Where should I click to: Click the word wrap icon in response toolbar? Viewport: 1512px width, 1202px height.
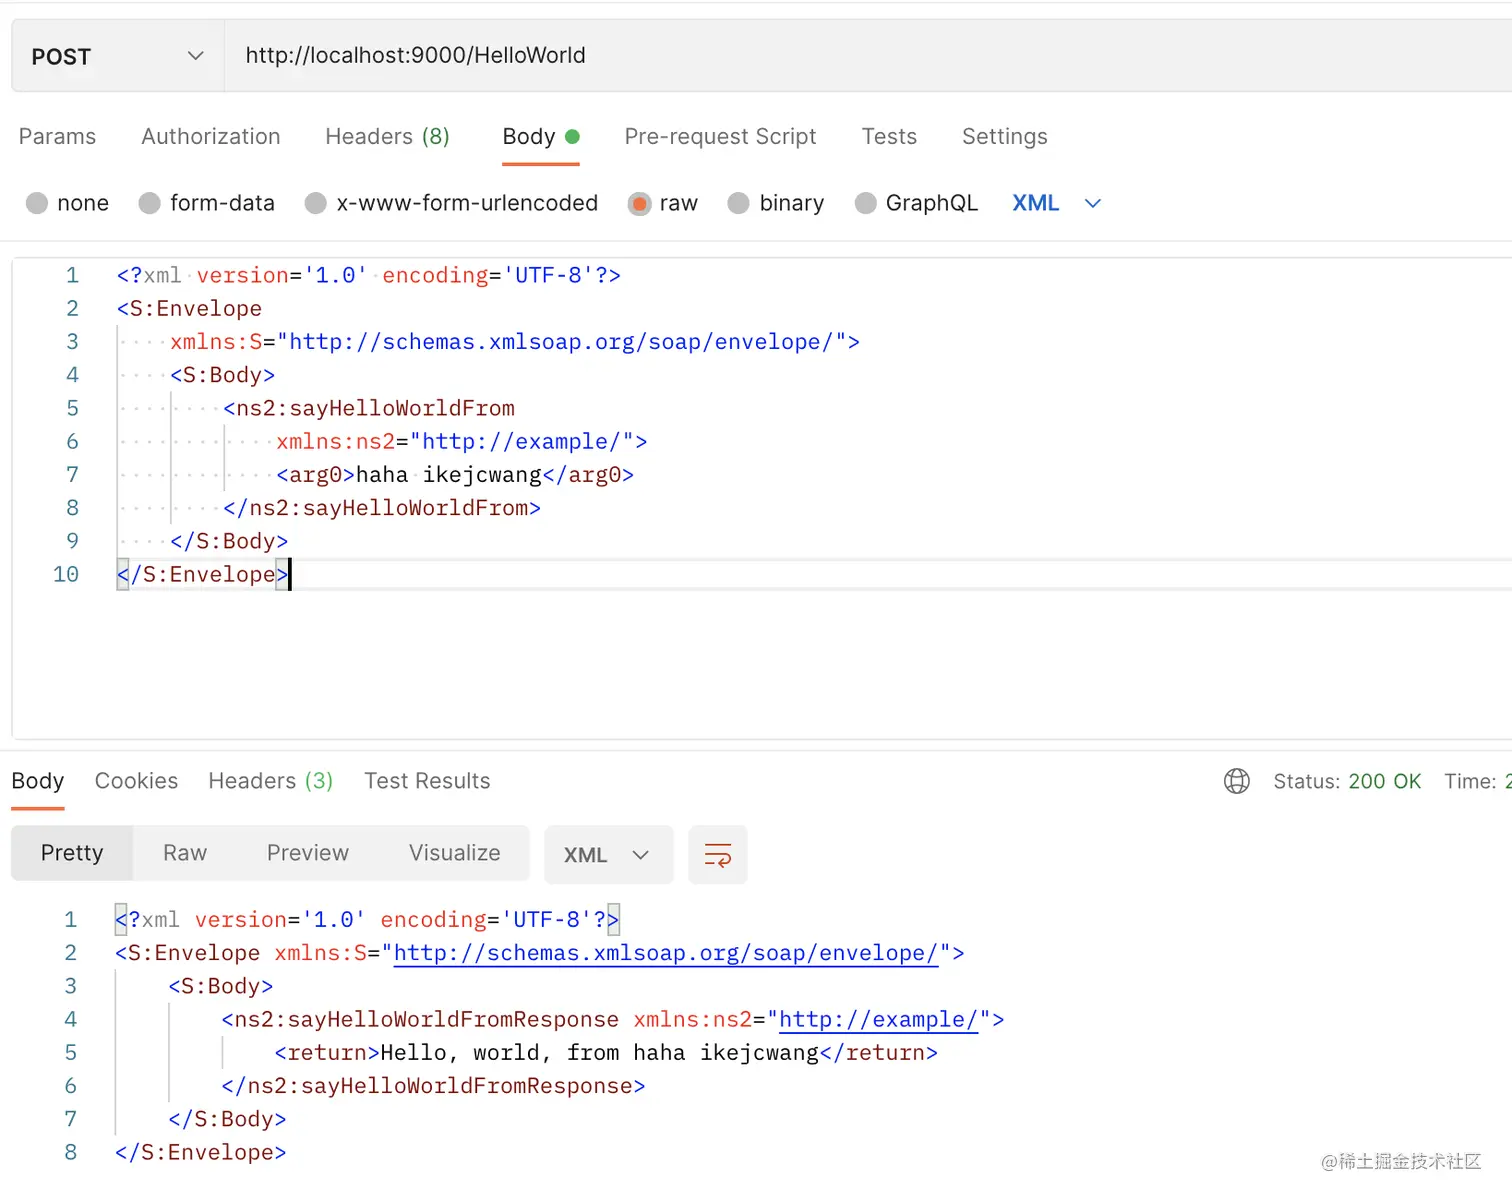718,855
